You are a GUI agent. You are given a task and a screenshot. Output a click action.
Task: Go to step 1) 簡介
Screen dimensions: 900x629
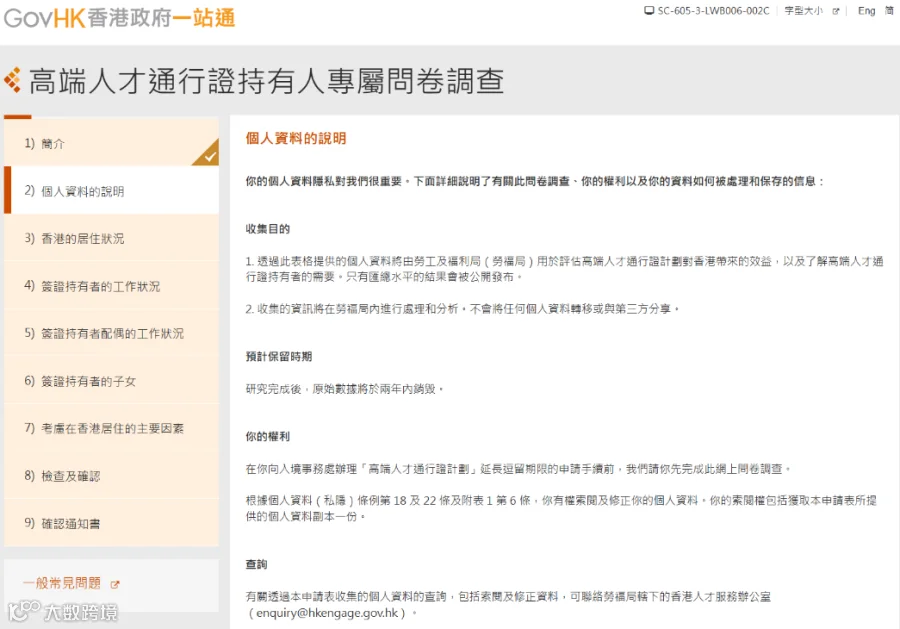click(111, 143)
